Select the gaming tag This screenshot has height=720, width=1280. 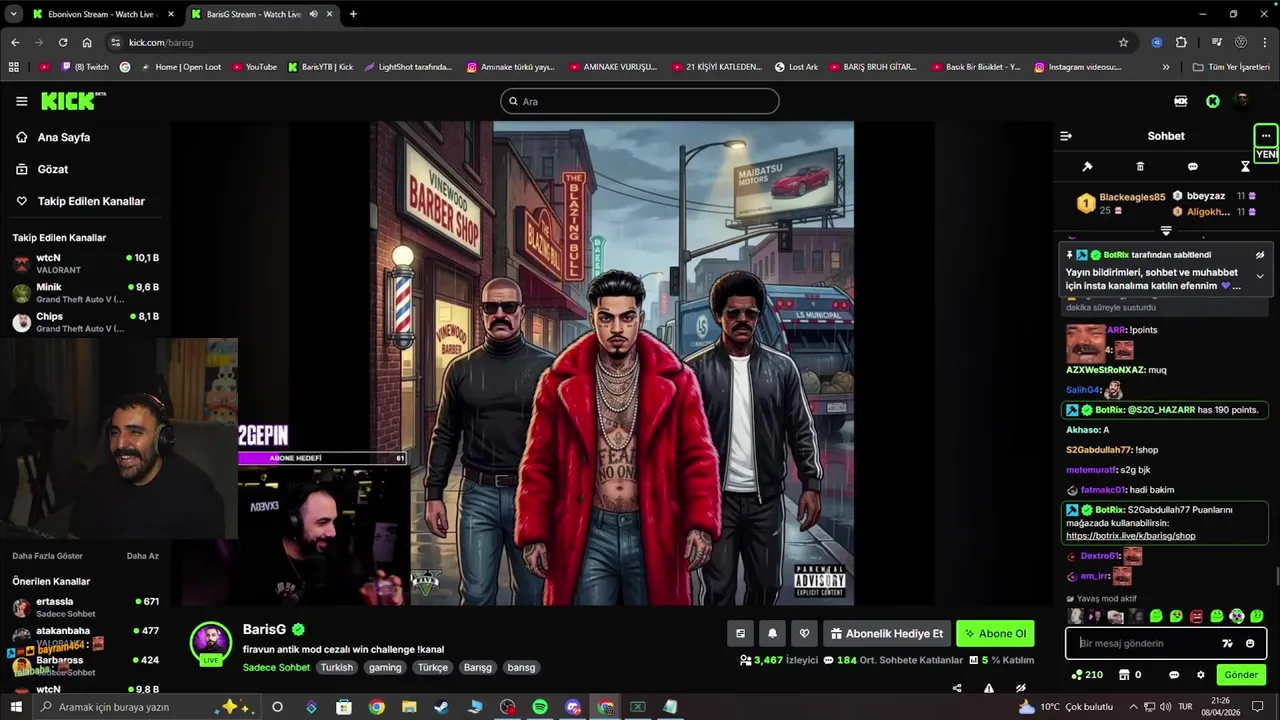tap(385, 667)
